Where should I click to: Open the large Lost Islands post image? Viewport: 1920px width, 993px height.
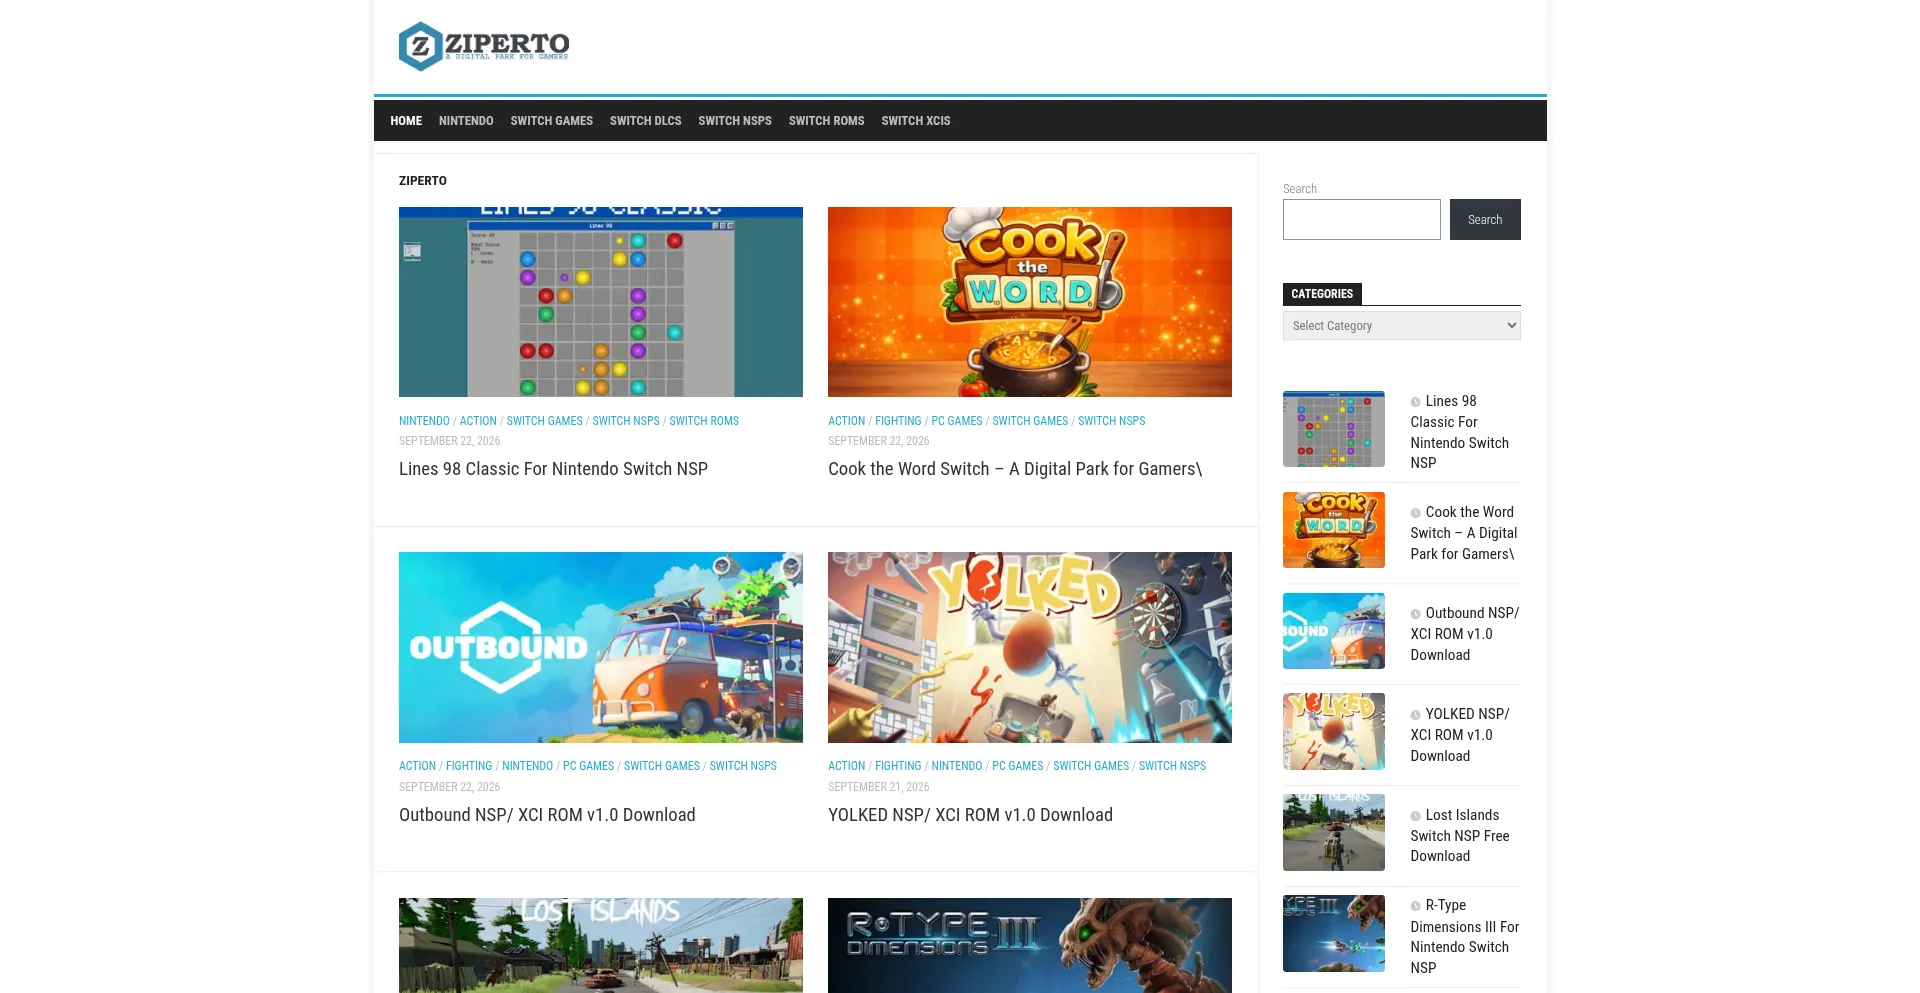pos(601,945)
